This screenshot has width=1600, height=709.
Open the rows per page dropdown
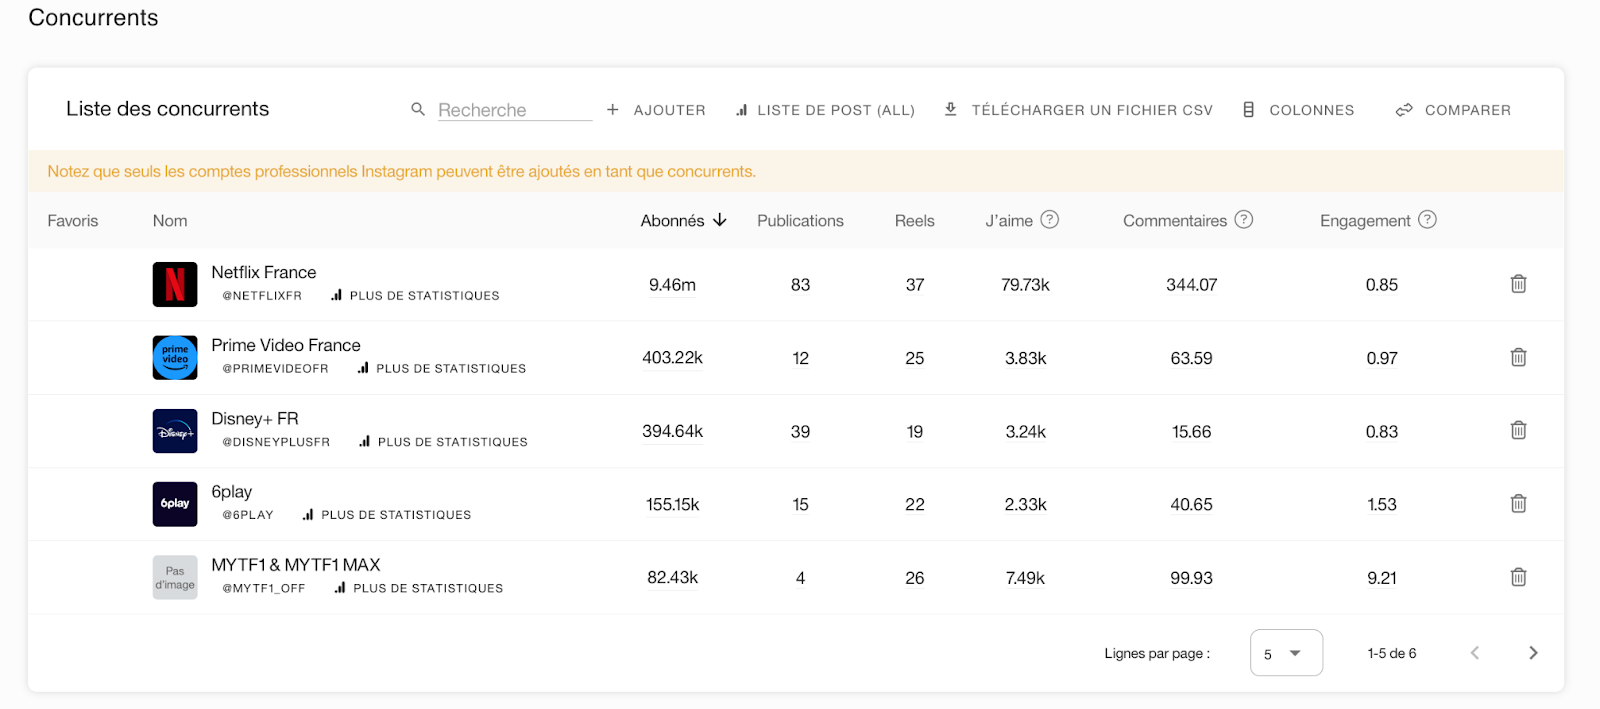(1286, 653)
